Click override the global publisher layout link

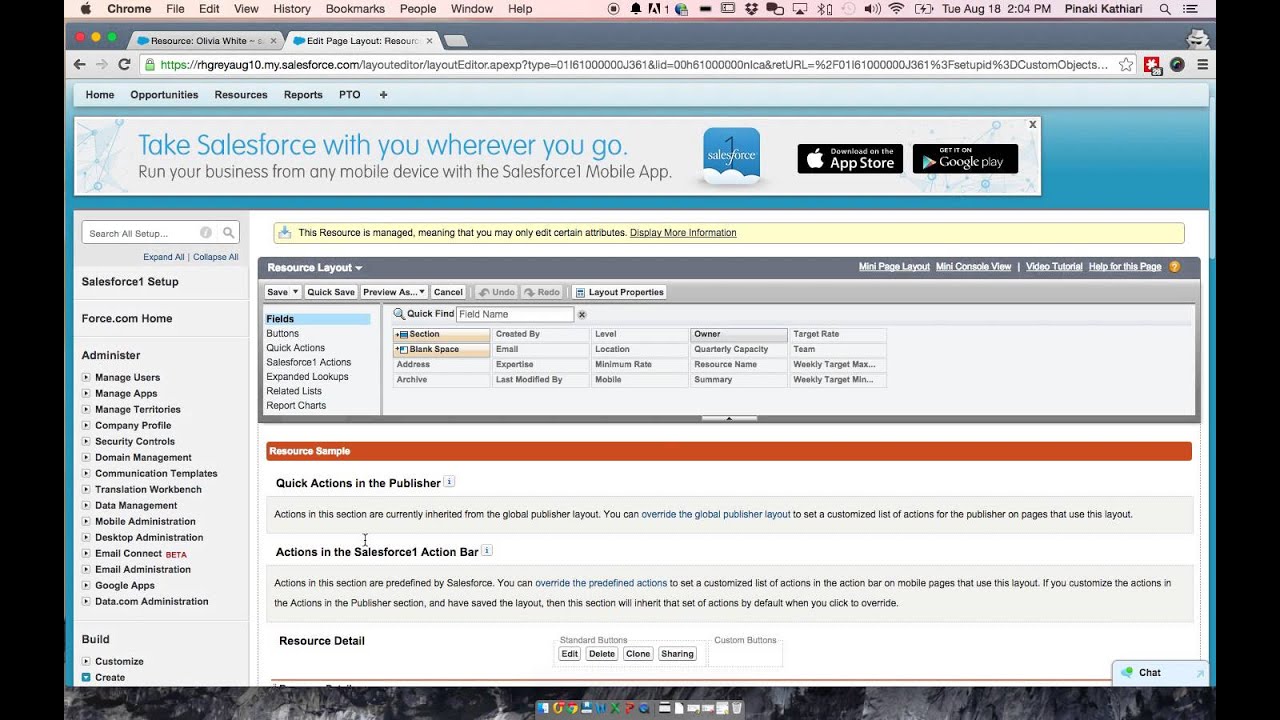pos(716,514)
